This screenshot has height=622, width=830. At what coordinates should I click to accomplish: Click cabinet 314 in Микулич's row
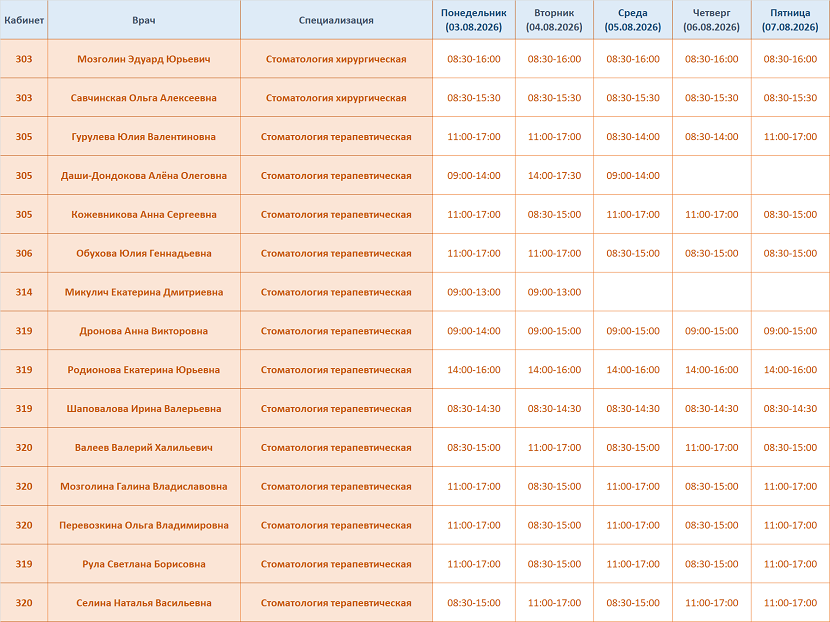pyautogui.click(x=24, y=292)
